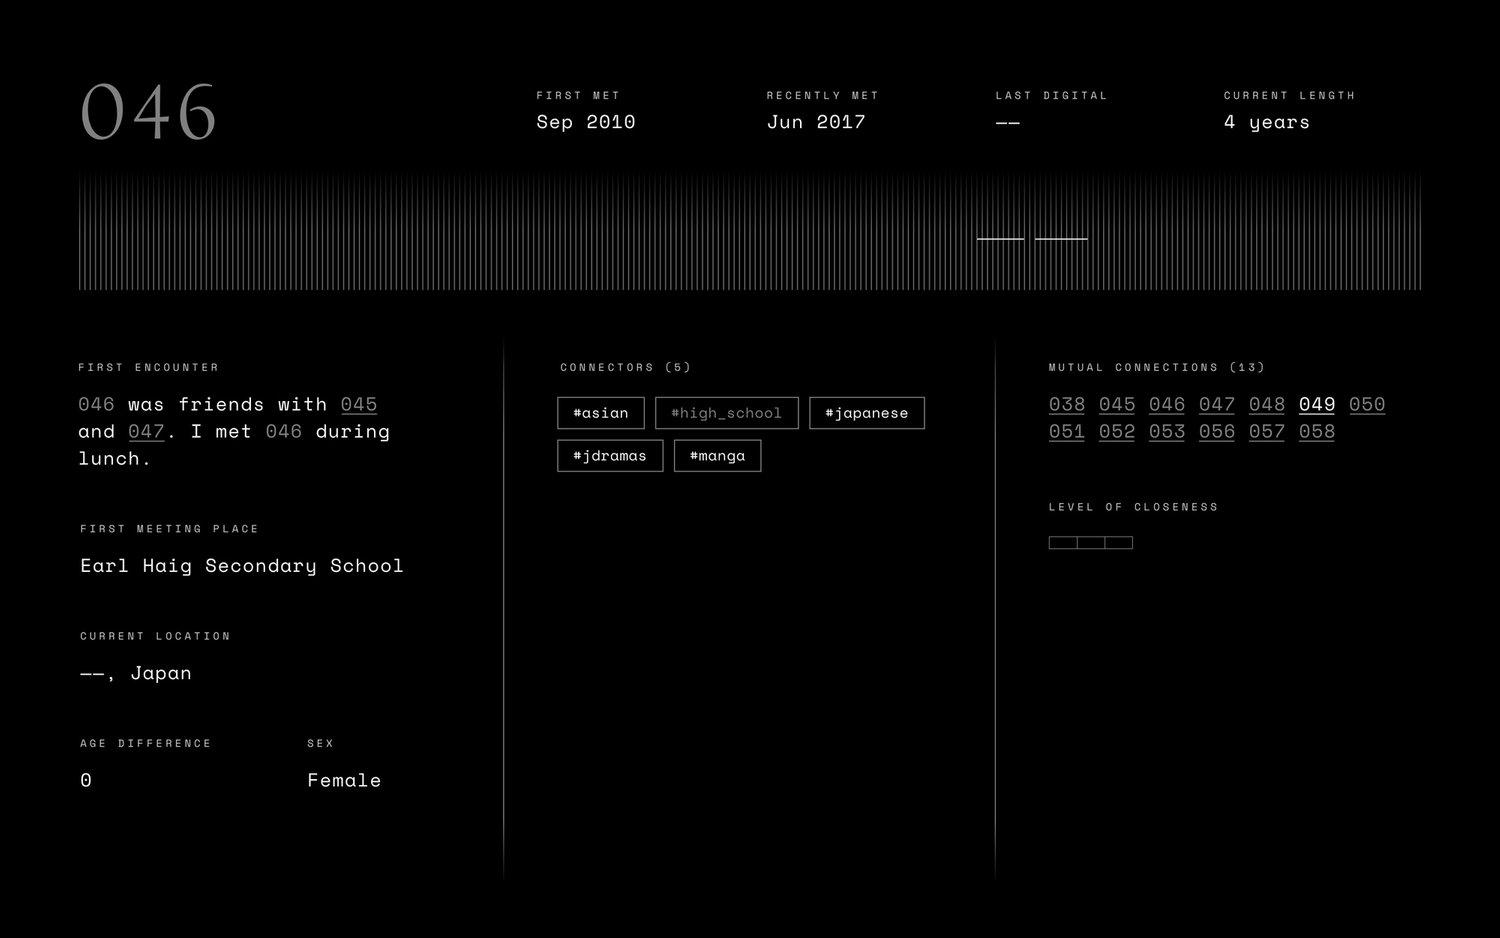
Task: Click the age difference value 0
Action: (x=86, y=780)
